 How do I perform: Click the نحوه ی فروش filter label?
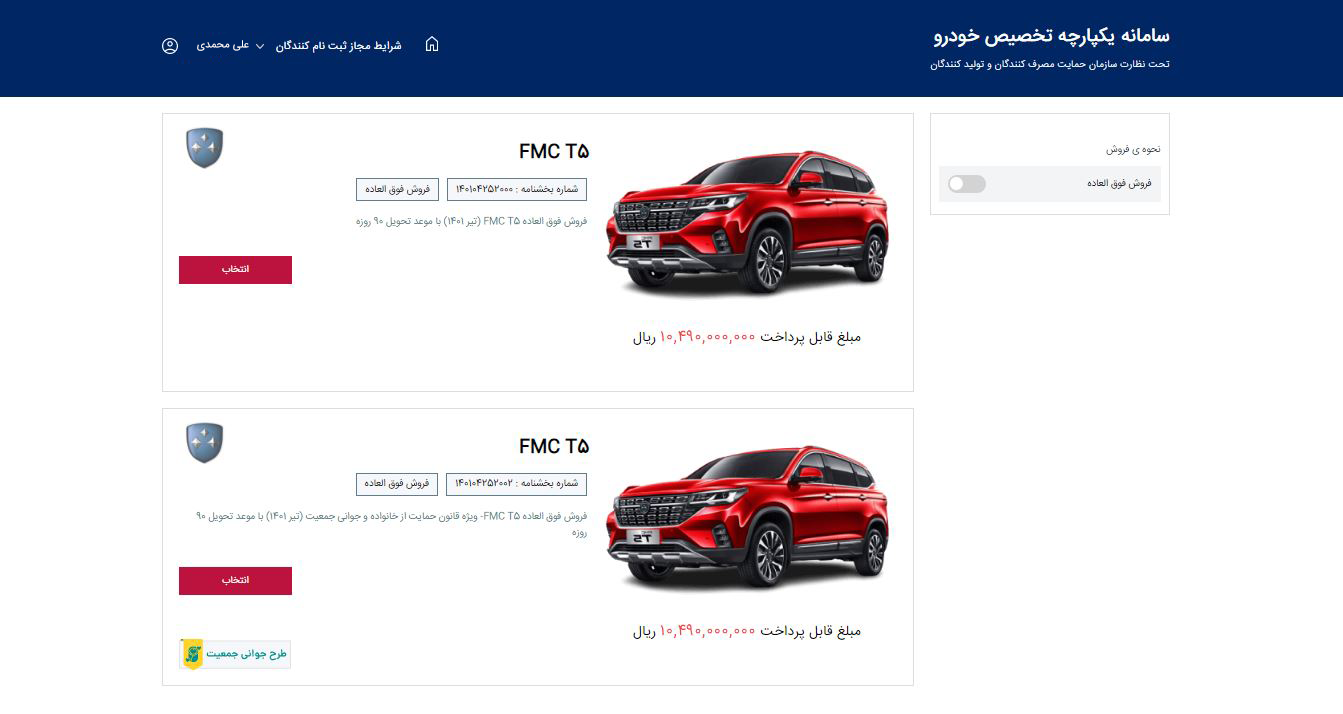(1133, 149)
